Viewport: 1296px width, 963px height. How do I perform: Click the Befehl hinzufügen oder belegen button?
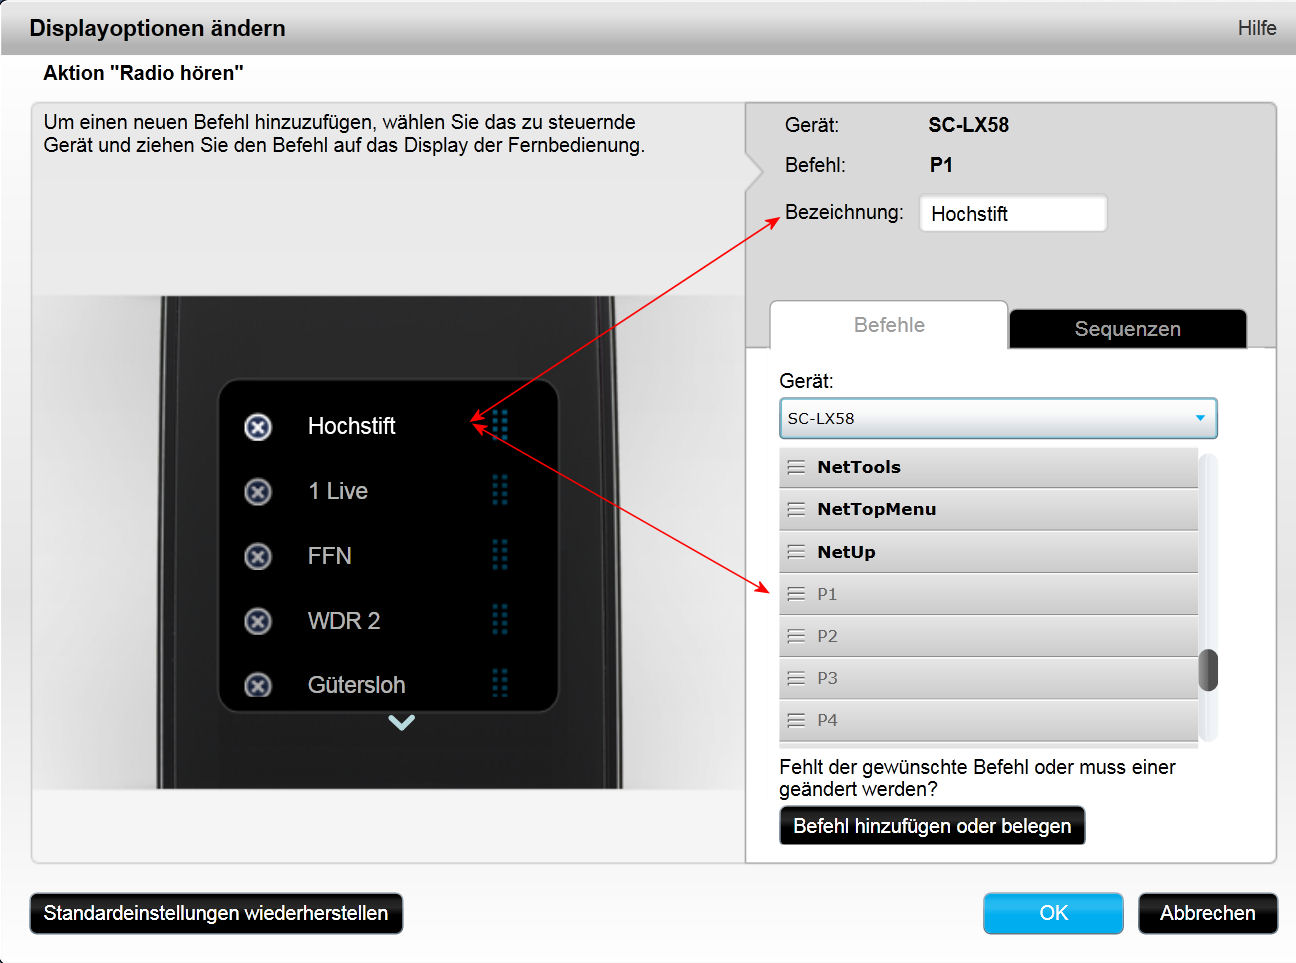tap(931, 826)
